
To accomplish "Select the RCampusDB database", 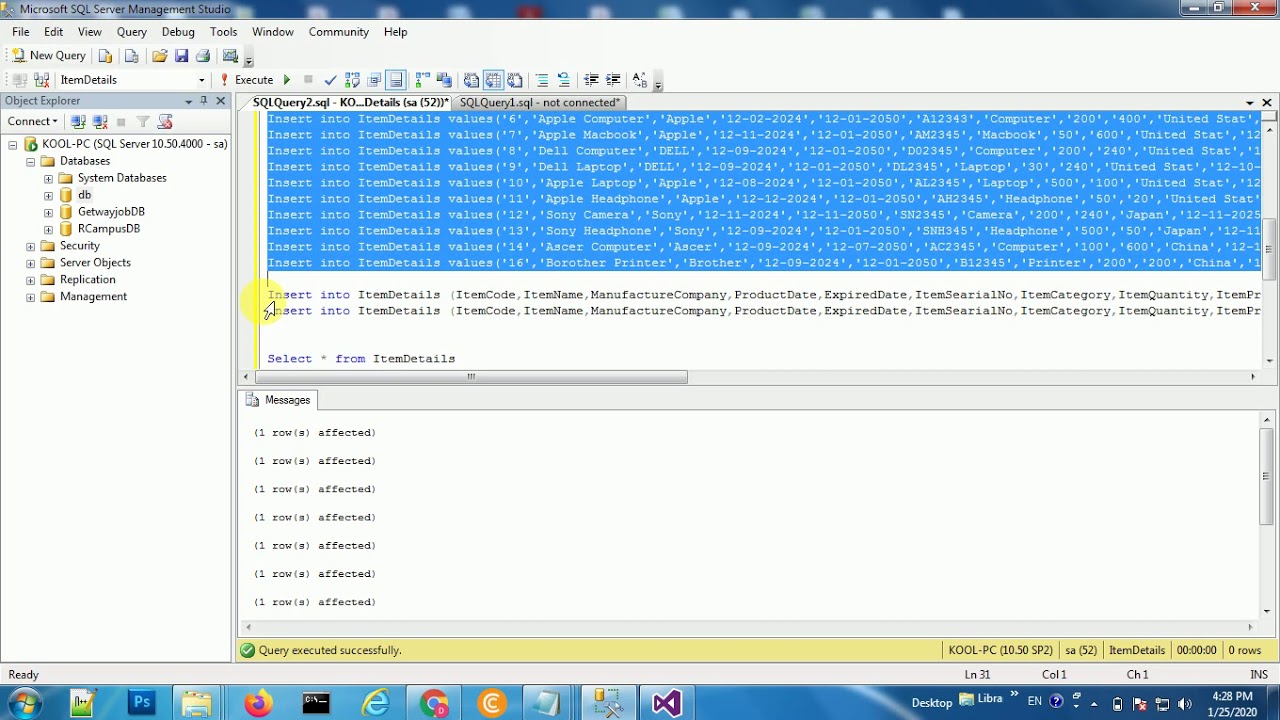I will (108, 229).
